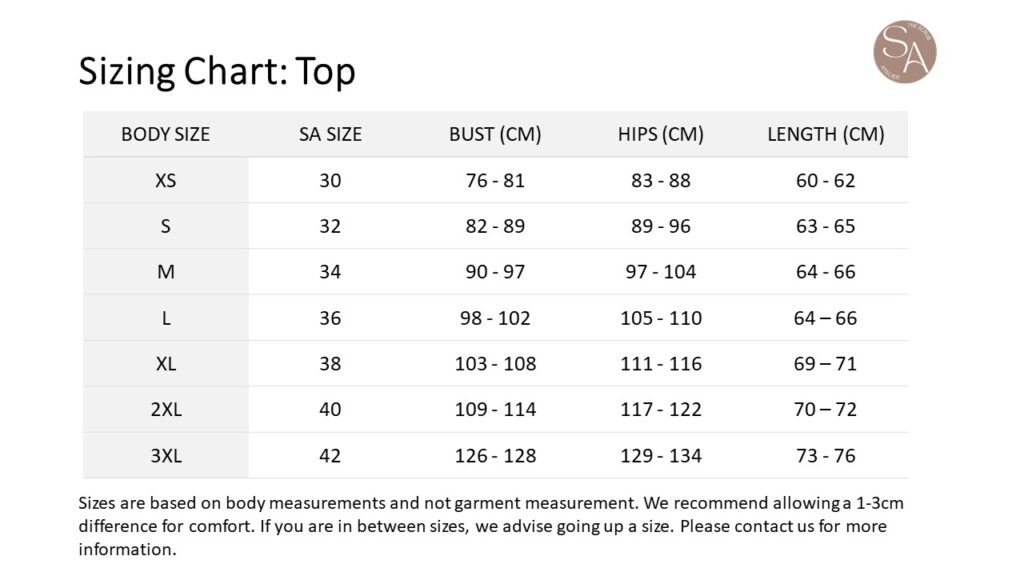Select SA size 42 cell

pyautogui.click(x=330, y=456)
